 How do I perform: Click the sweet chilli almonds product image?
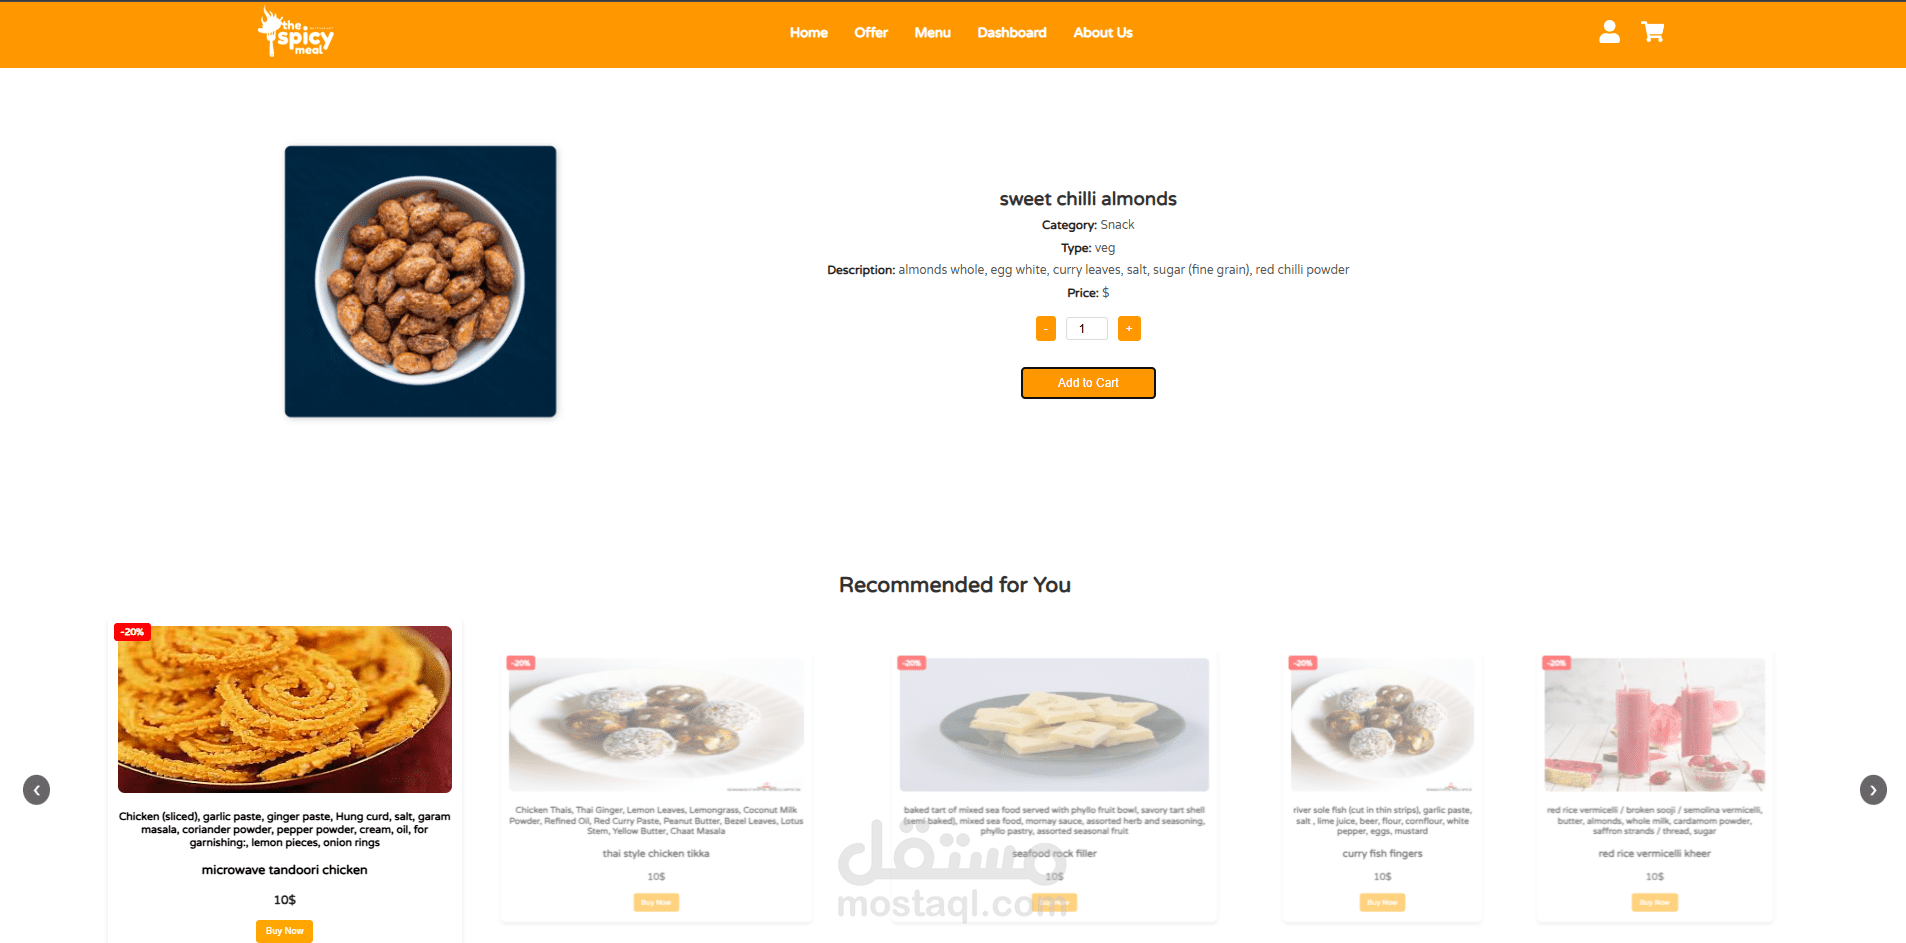tap(420, 281)
